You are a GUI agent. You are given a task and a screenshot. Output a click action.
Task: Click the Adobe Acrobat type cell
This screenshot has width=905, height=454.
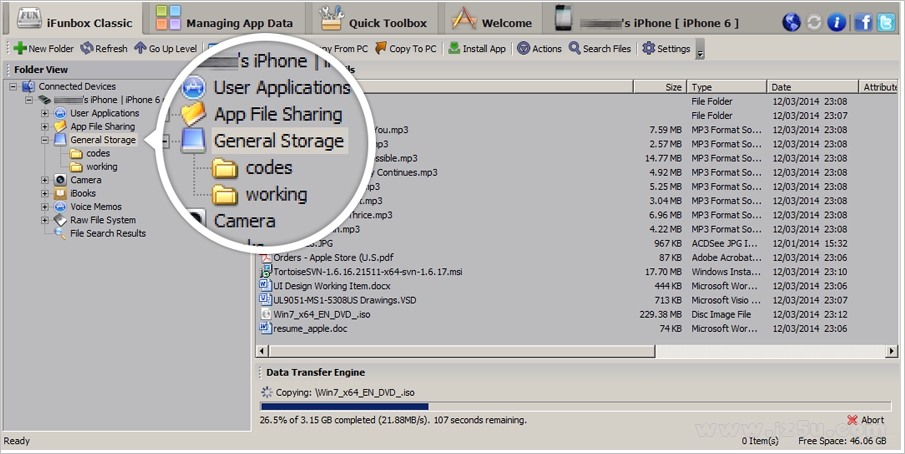coord(726,258)
